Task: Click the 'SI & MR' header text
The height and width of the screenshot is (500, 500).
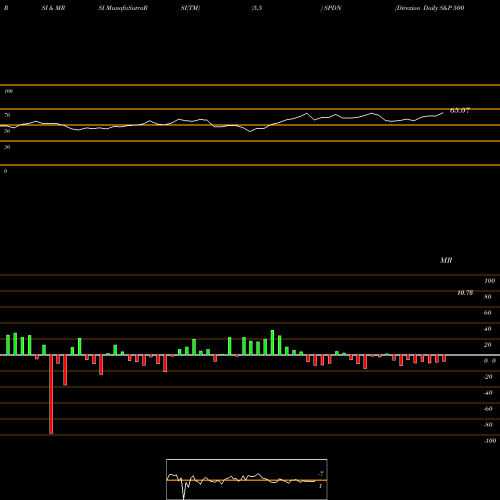Action: click(53, 8)
